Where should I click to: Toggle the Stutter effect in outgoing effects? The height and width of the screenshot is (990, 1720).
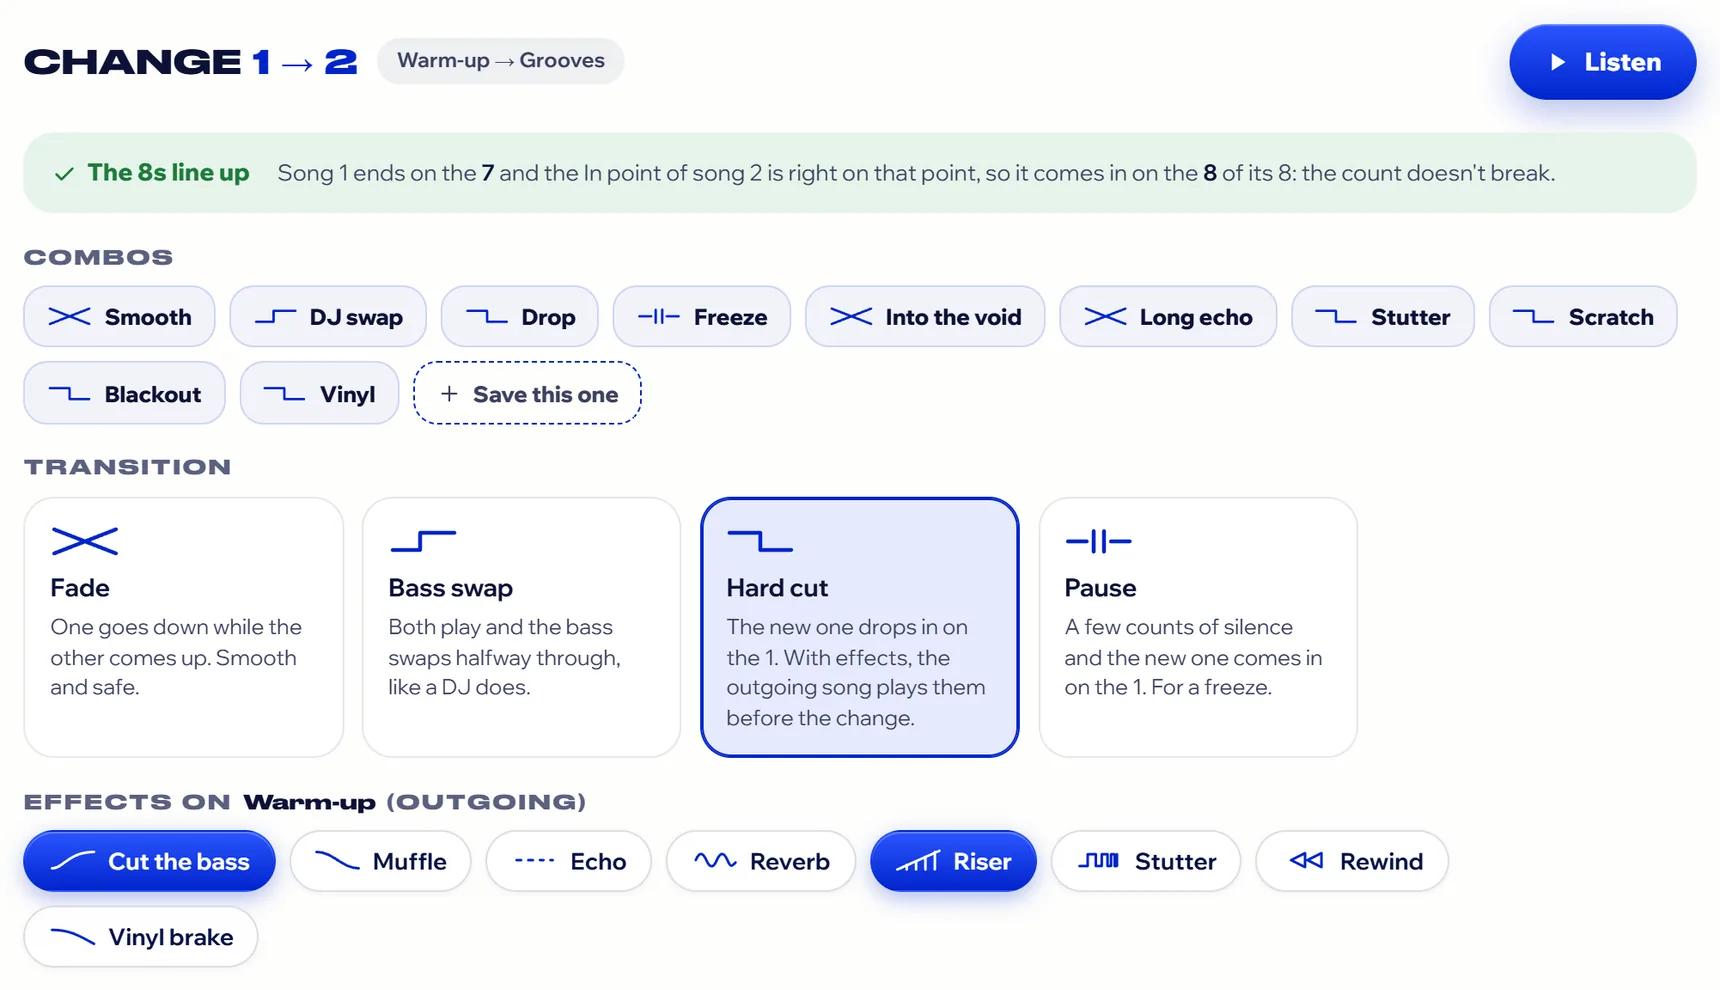(1146, 861)
